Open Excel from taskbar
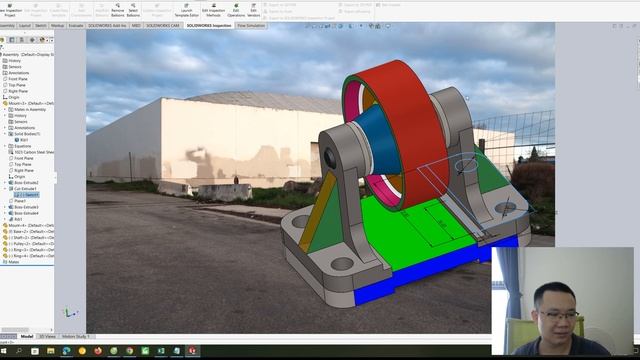The image size is (640, 360). (x=161, y=351)
